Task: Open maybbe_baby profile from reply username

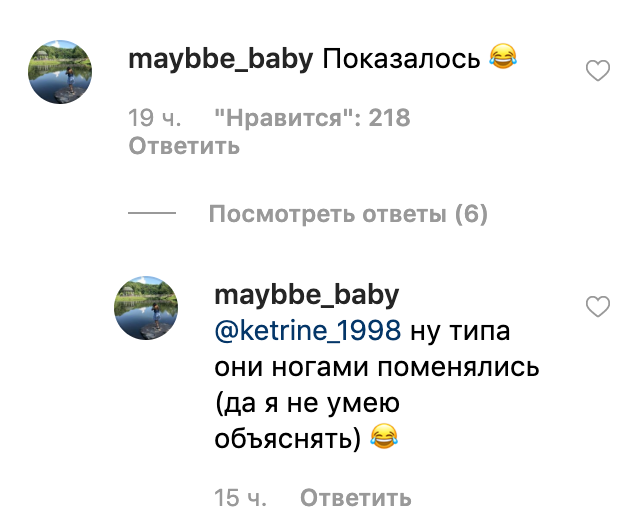Action: 306,296
